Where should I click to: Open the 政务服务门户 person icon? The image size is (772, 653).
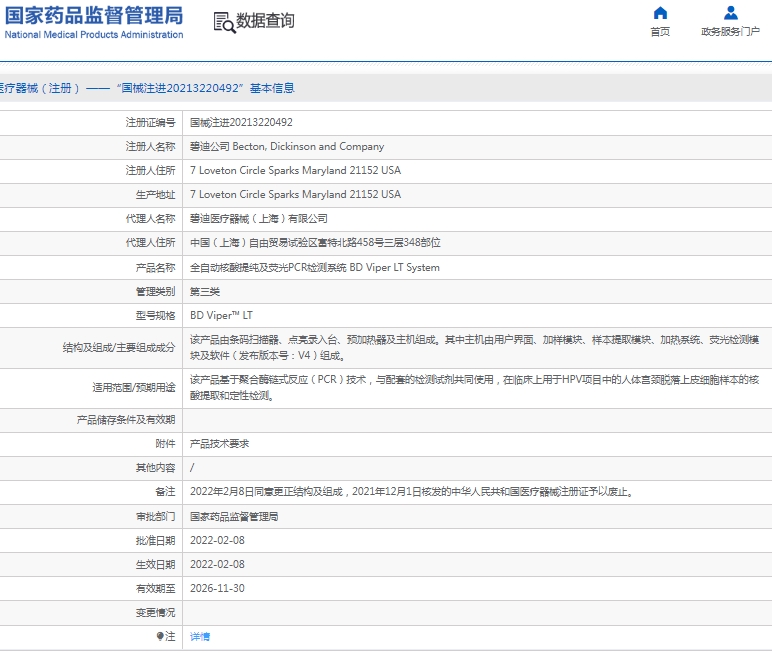tap(731, 13)
